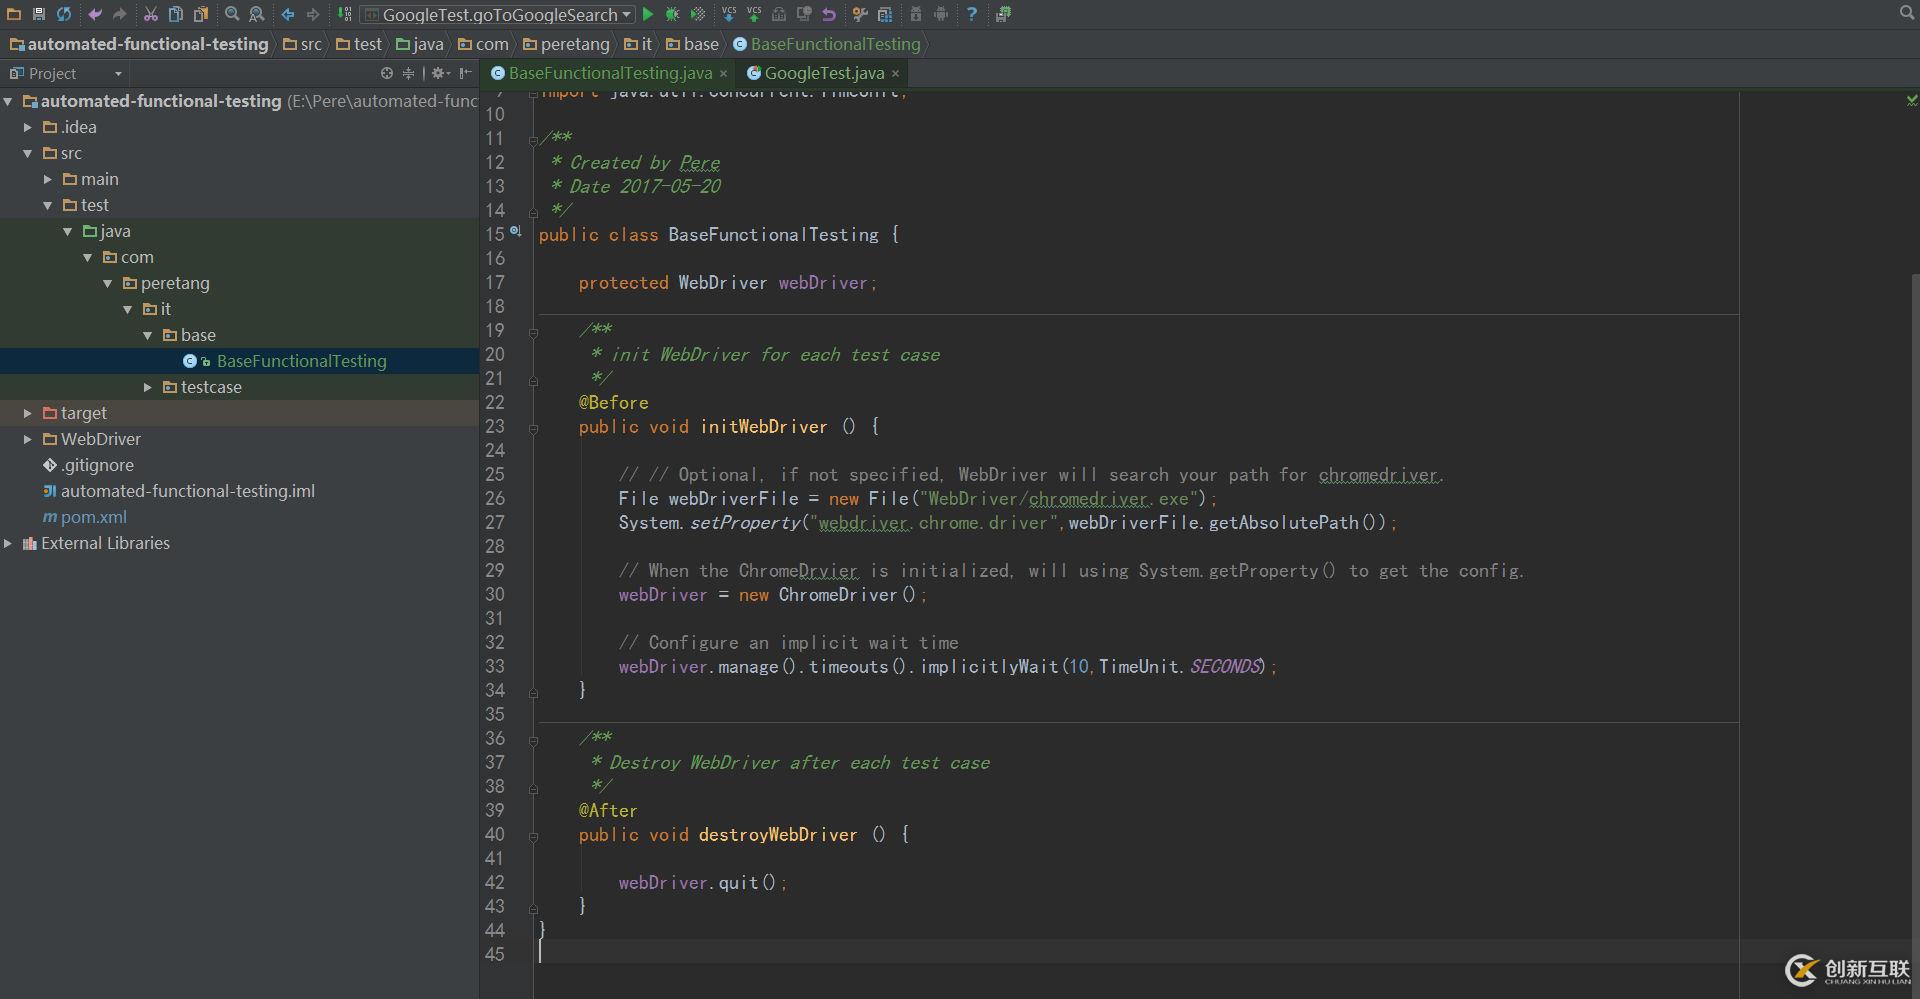Expand the WebDriver folder
1920x999 pixels.
(x=28, y=439)
